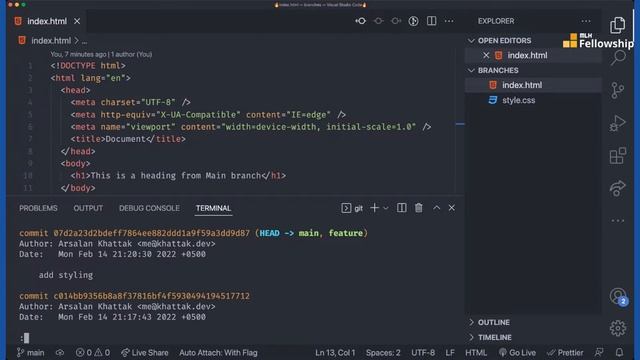Viewport: 640px width, 360px height.
Task: Open the Extensions view
Action: 618,156
